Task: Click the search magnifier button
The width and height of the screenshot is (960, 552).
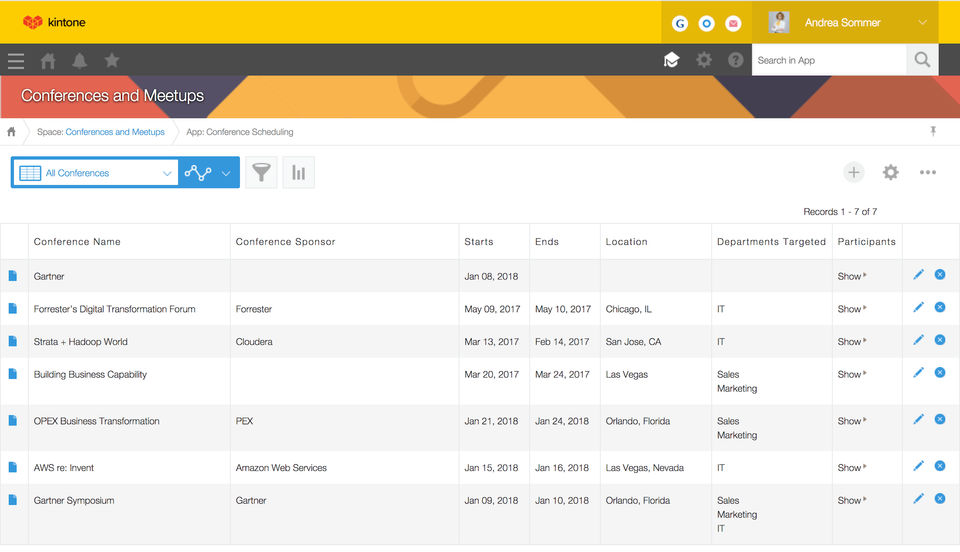Action: [x=922, y=60]
